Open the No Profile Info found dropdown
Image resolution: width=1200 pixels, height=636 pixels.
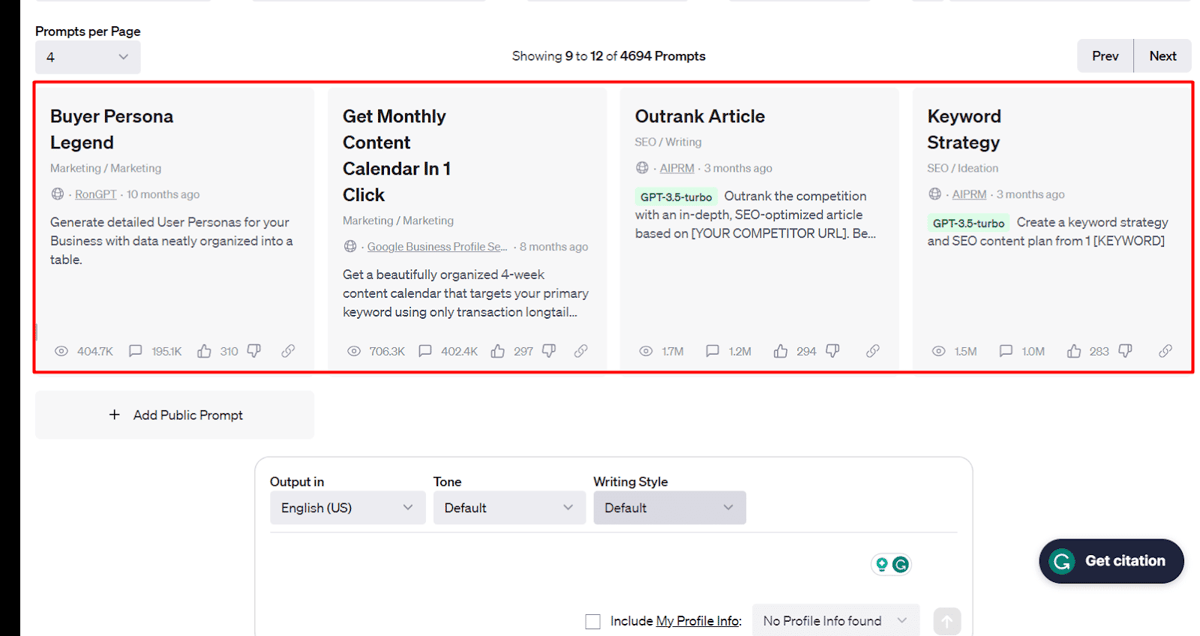click(835, 621)
